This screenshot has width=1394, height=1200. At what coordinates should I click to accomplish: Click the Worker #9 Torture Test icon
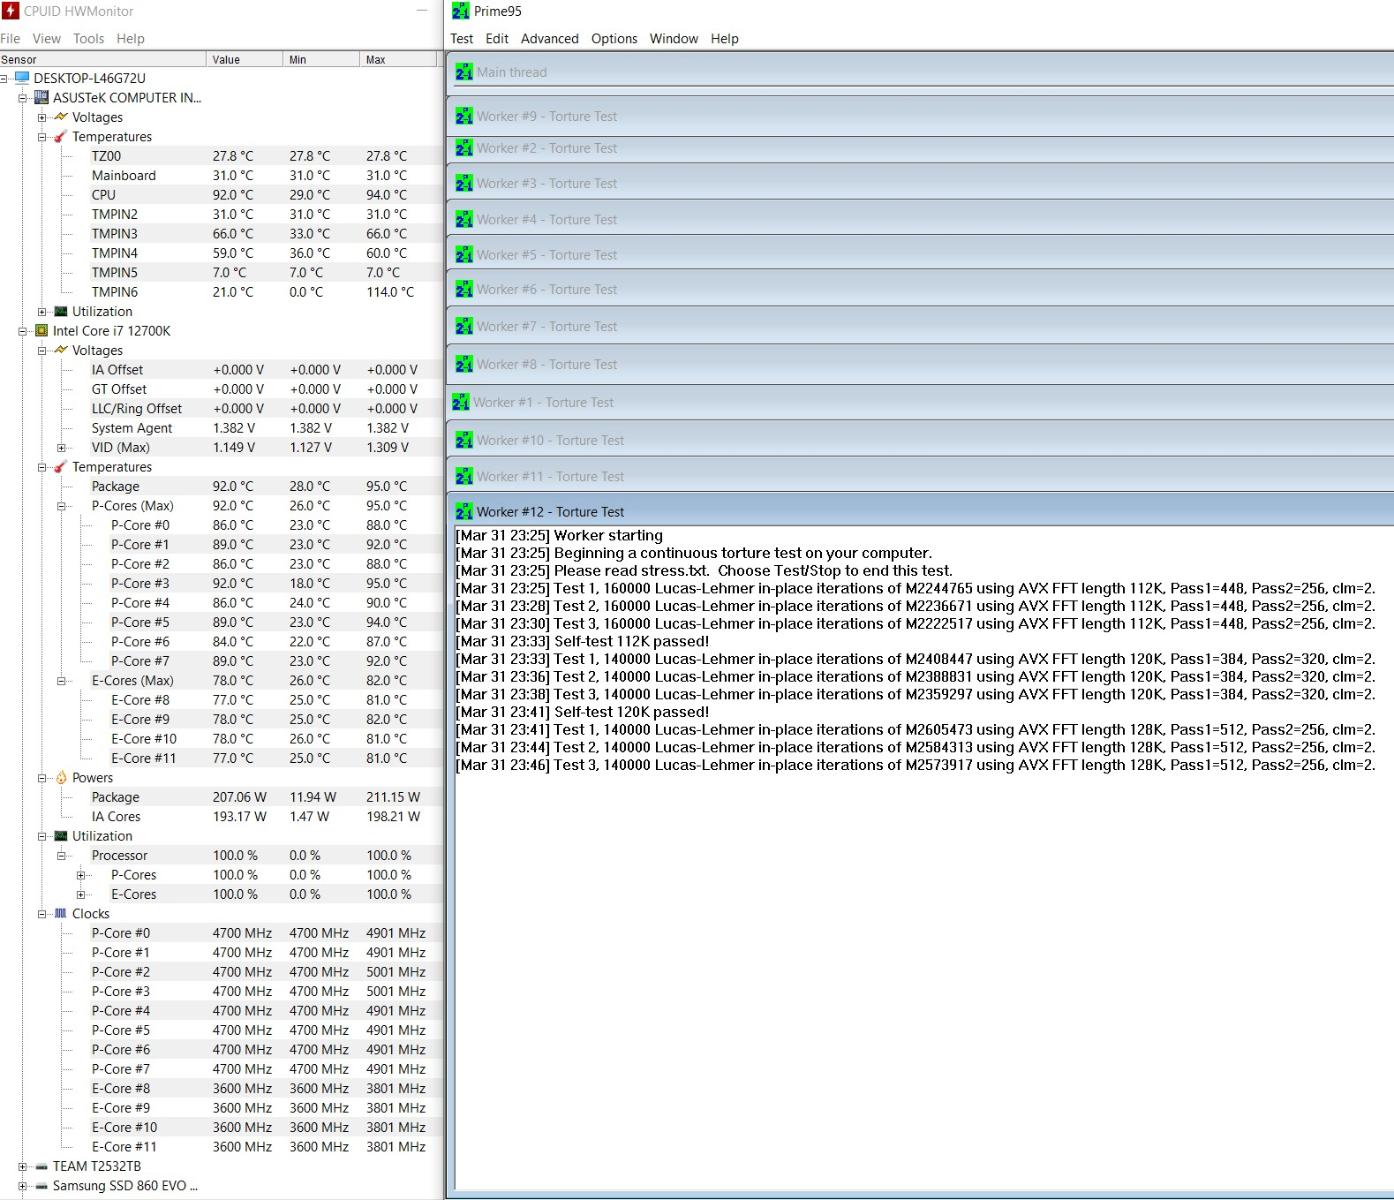[464, 116]
